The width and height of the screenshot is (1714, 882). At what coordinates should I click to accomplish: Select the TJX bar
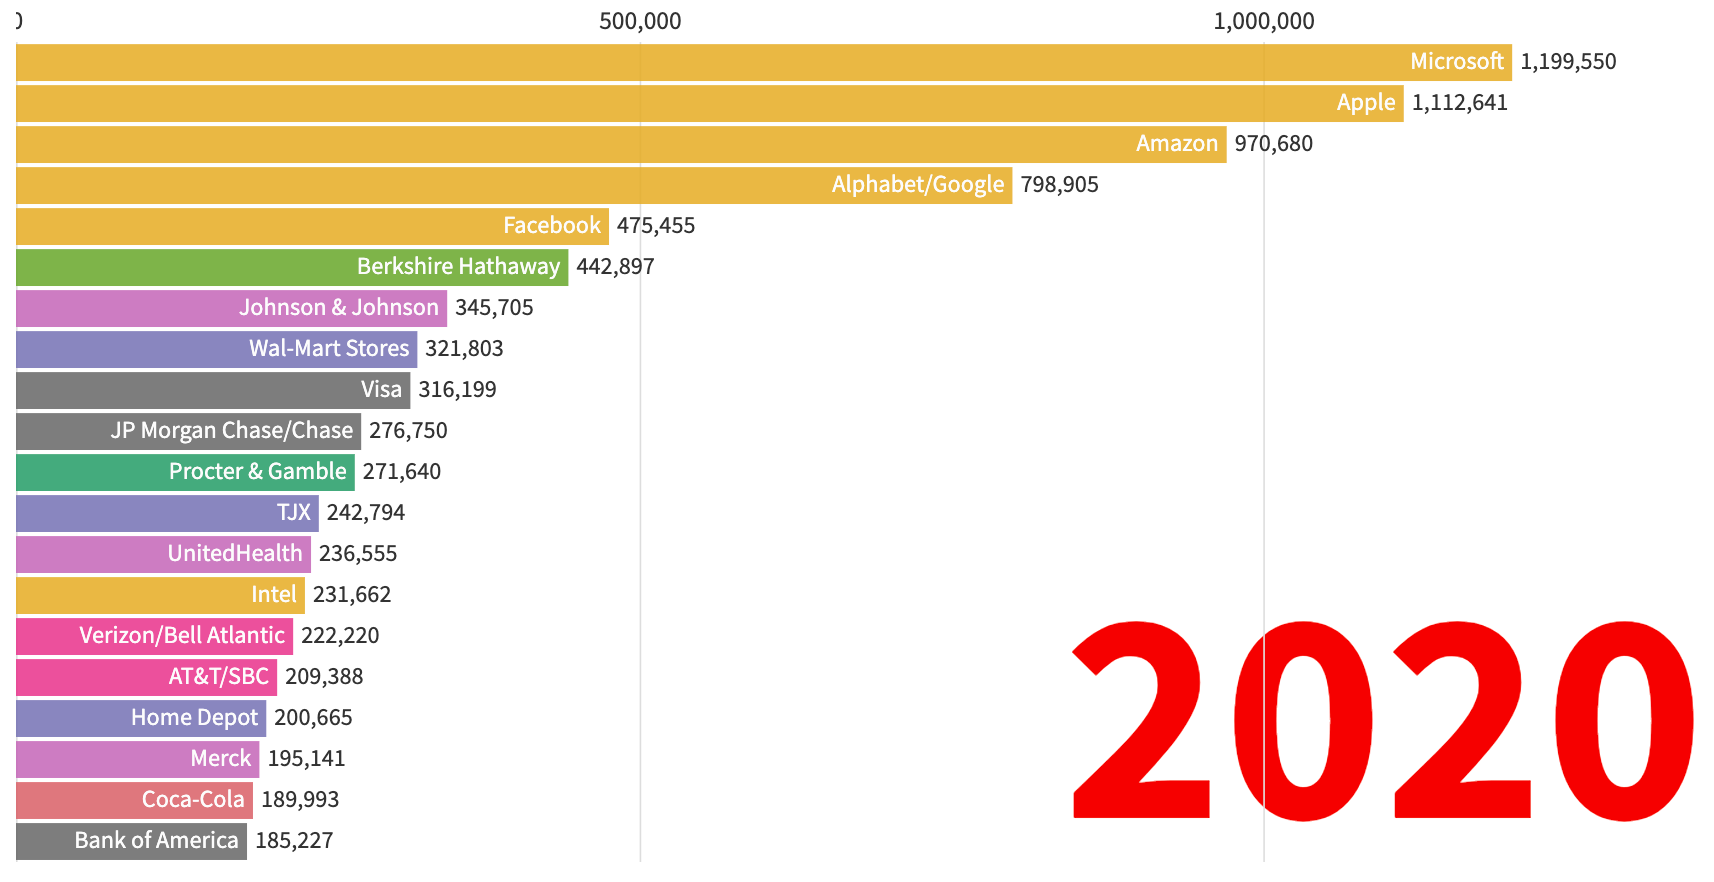point(167,513)
